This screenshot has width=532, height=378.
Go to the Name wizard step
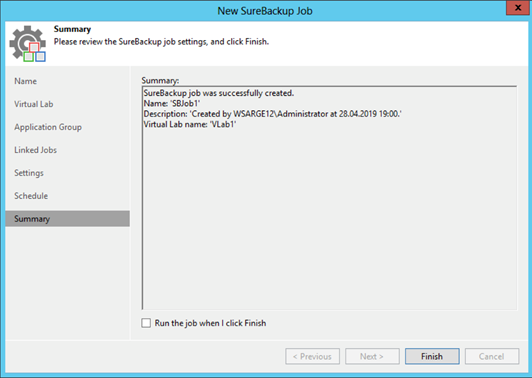(25, 81)
